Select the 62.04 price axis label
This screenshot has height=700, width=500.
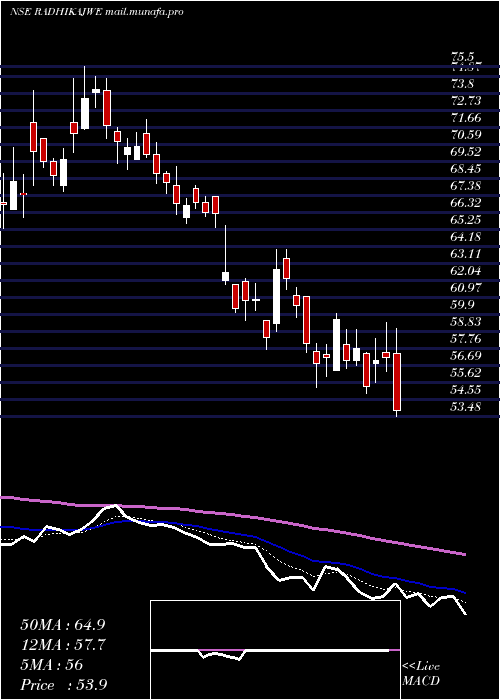pos(466,271)
